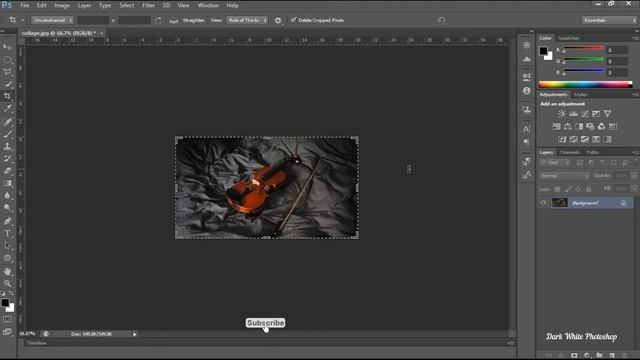
Task: Open the Layers panel flyout menu
Action: click(x=635, y=152)
